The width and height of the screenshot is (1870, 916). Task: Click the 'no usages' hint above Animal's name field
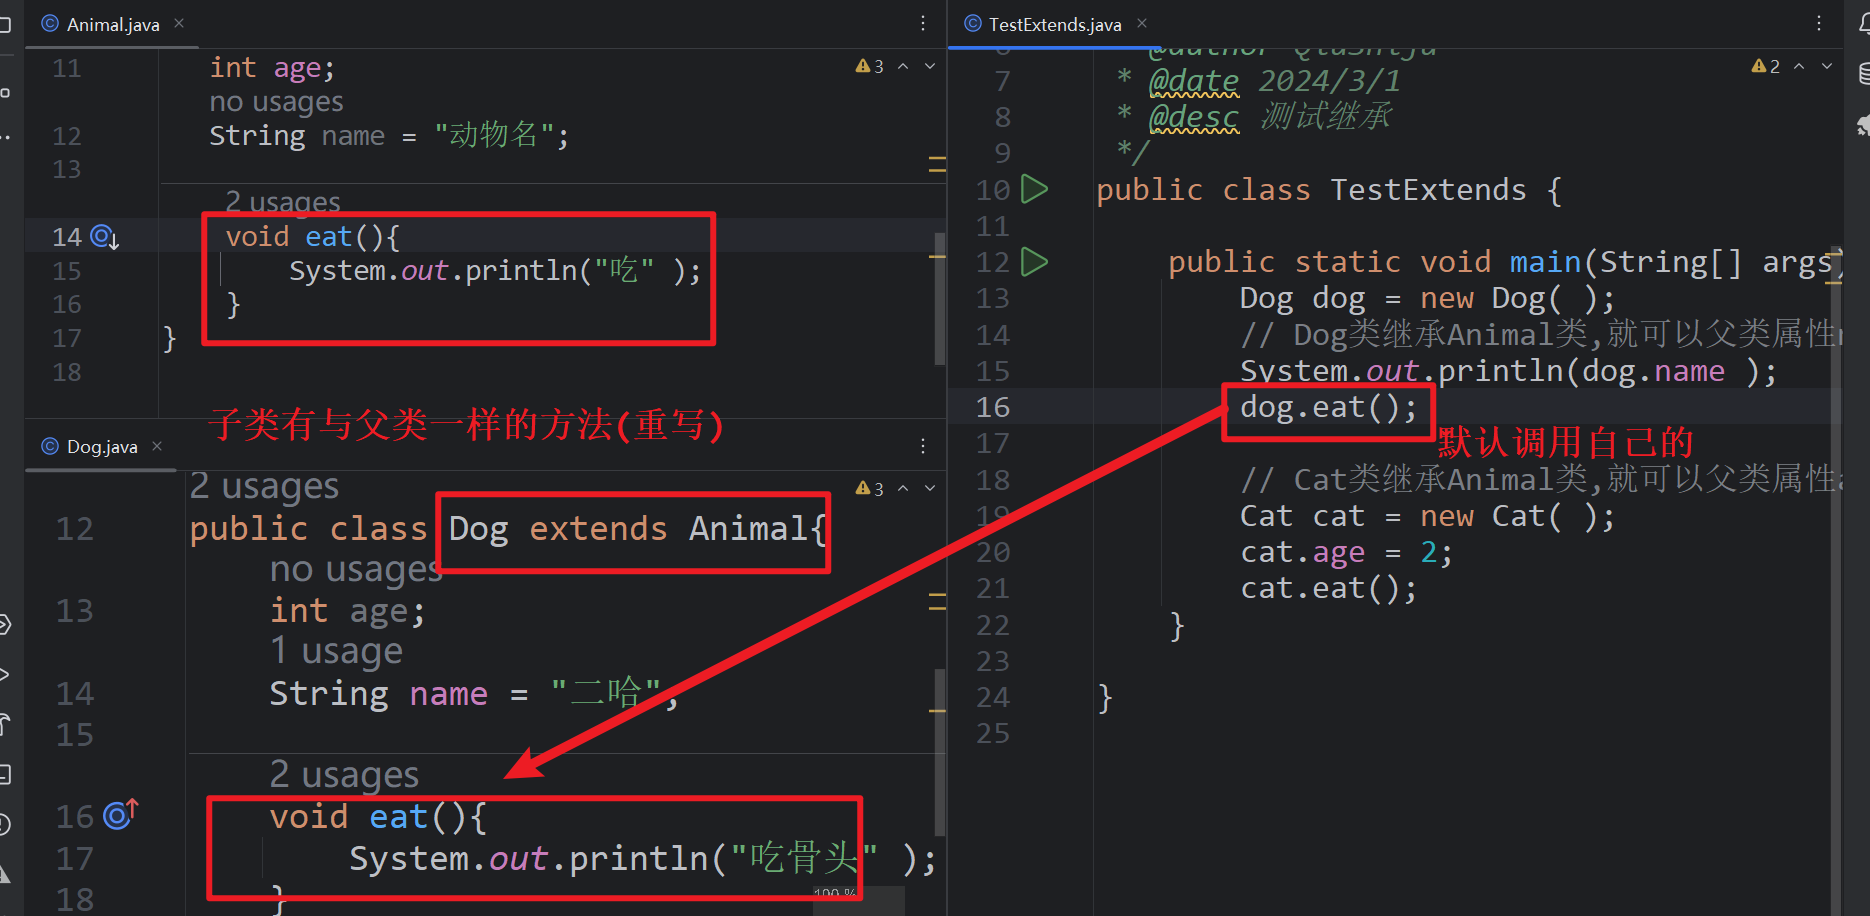click(x=276, y=102)
